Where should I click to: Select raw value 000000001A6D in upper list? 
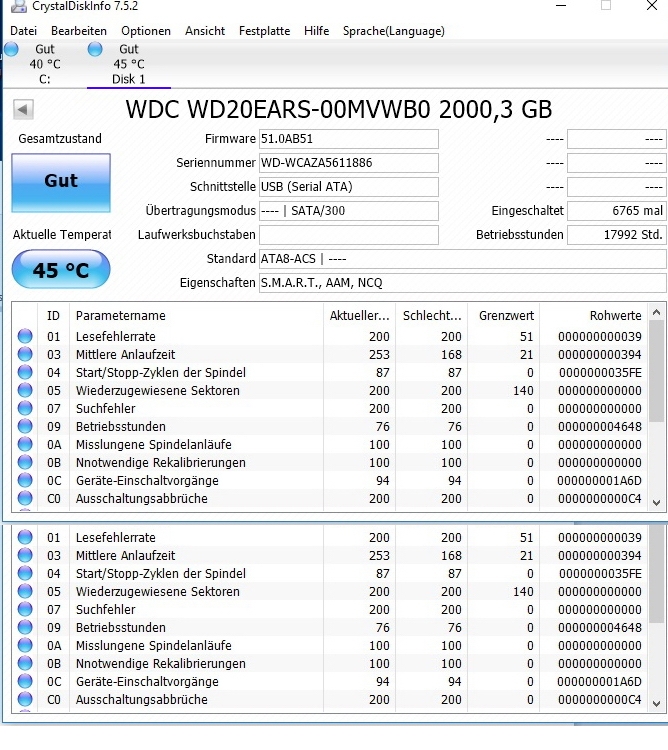click(600, 481)
